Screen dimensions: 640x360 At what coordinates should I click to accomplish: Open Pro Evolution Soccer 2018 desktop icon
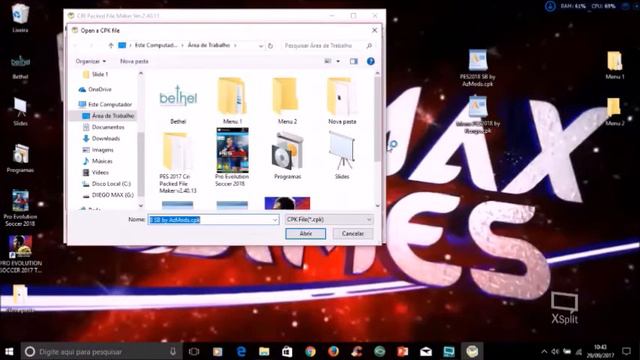pos(20,208)
